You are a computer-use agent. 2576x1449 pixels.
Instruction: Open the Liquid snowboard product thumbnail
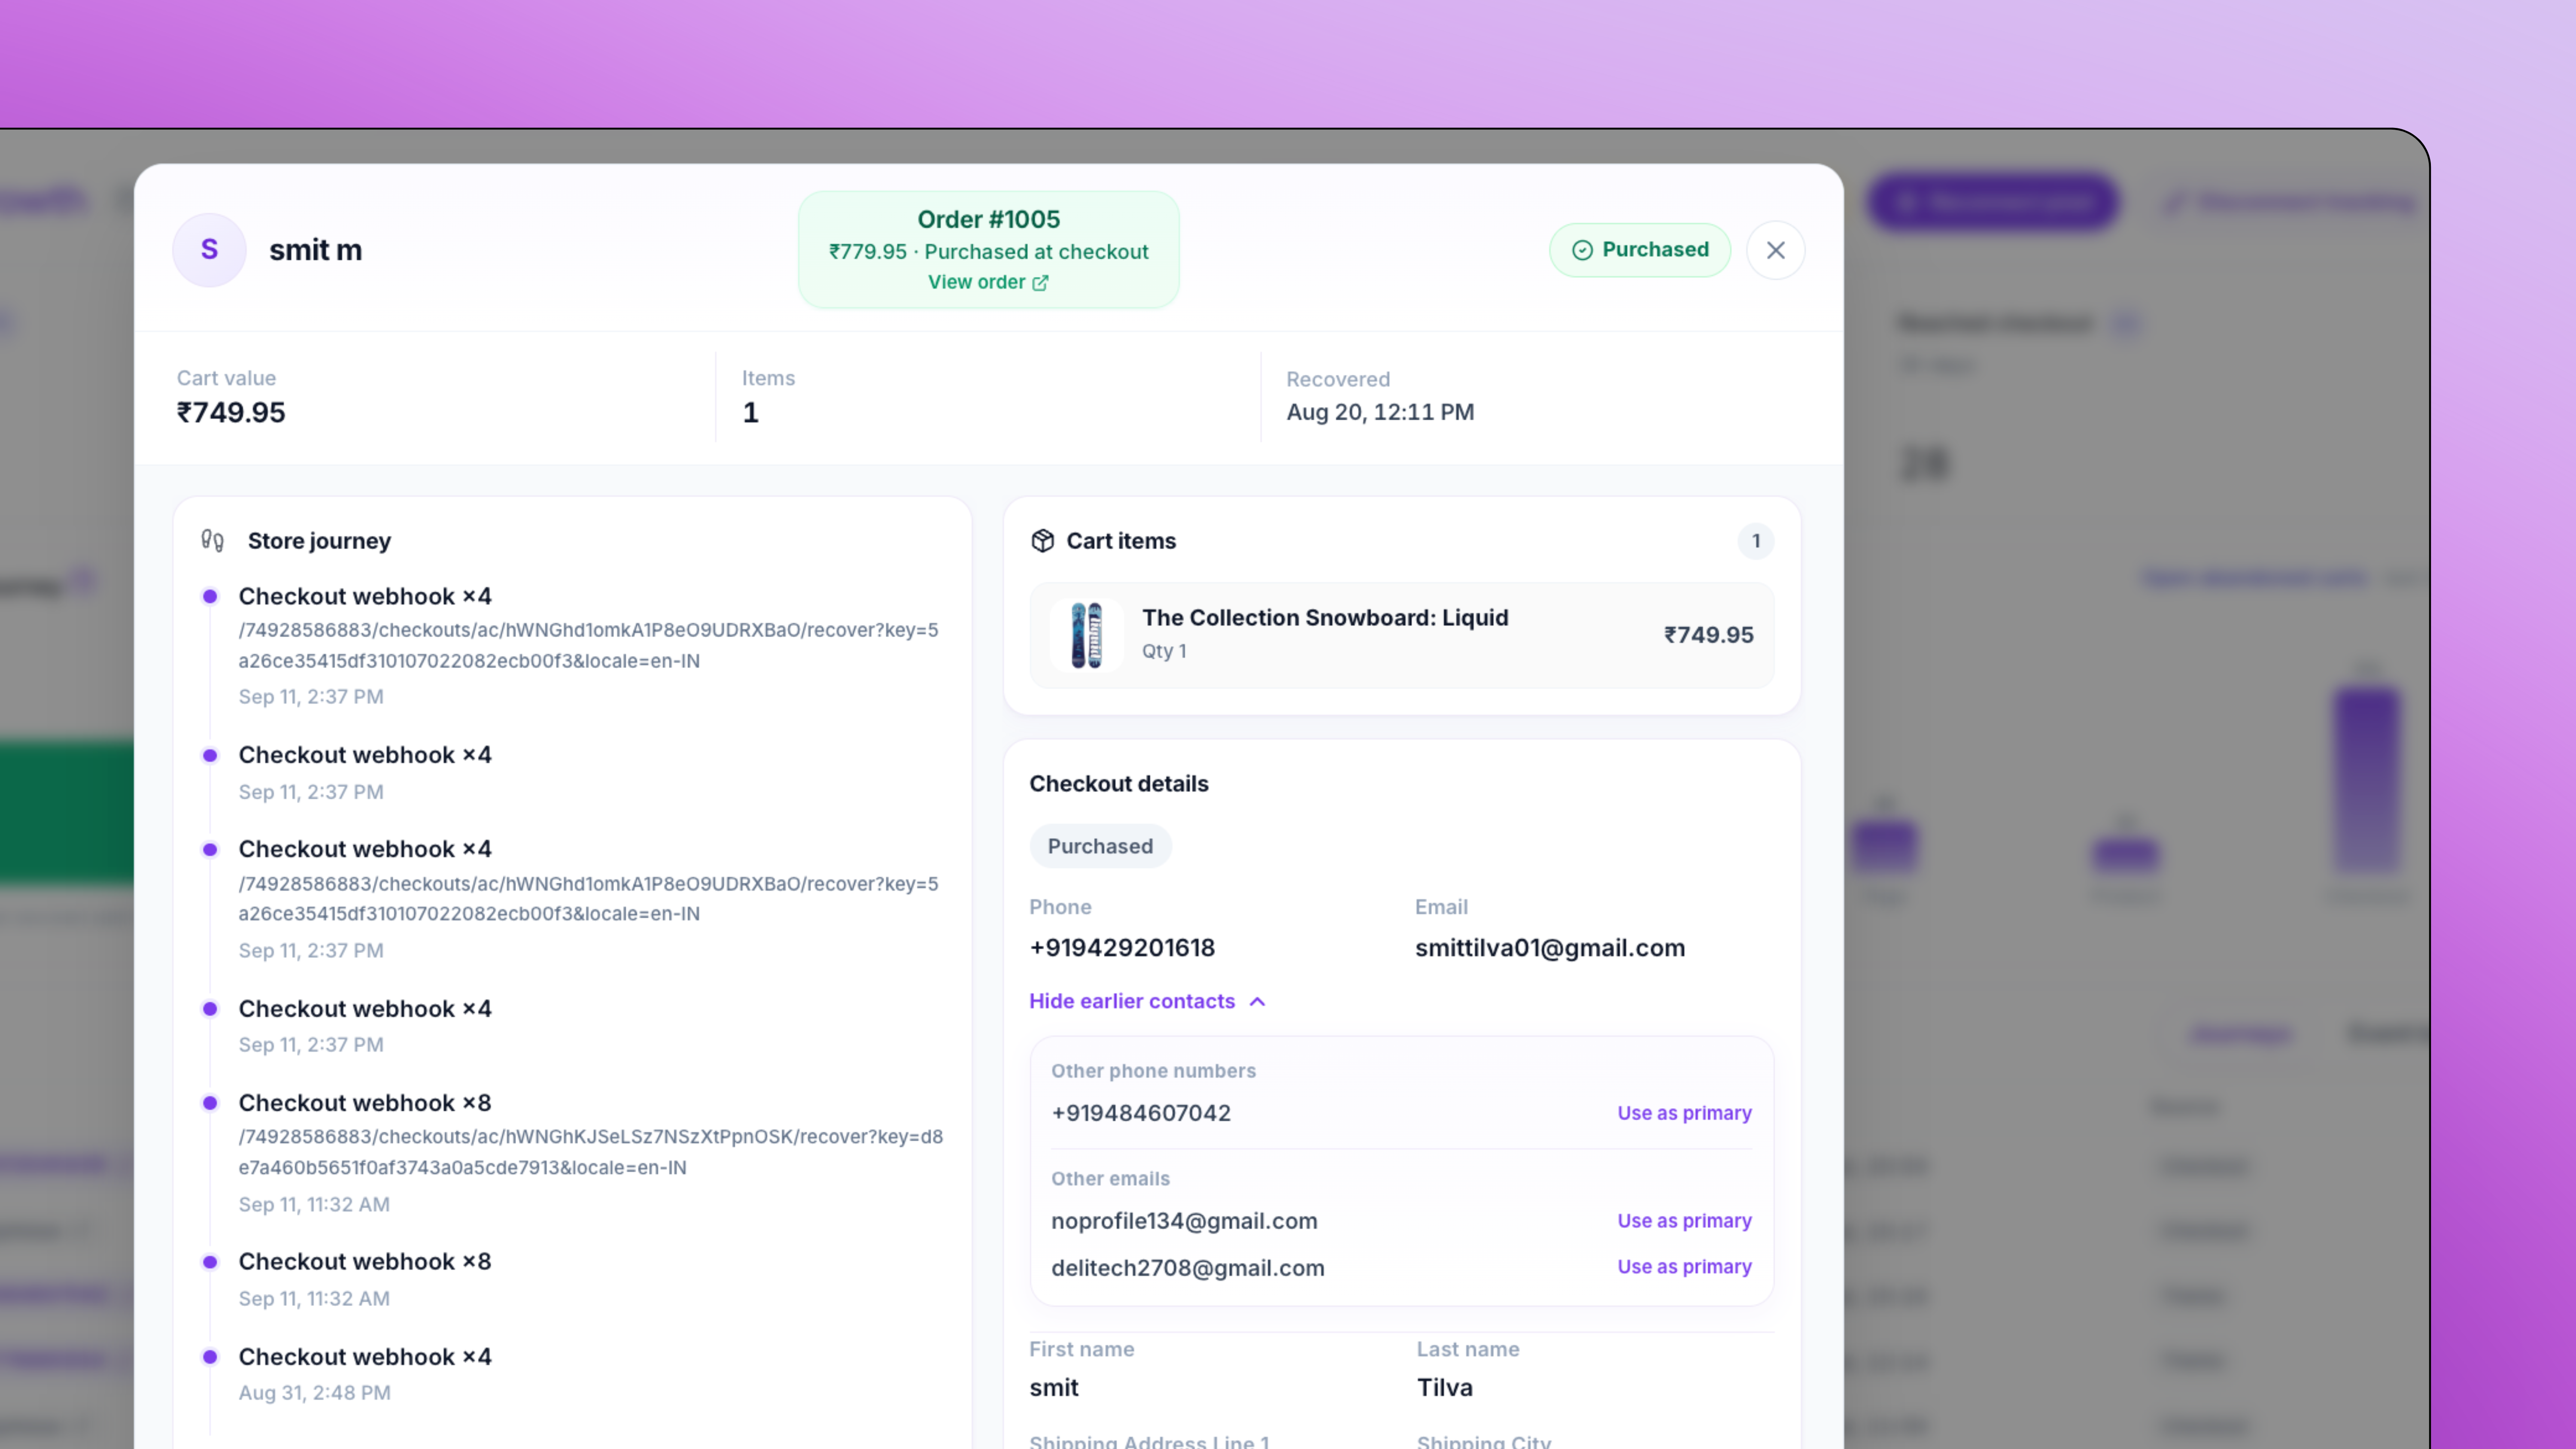[x=1086, y=635]
